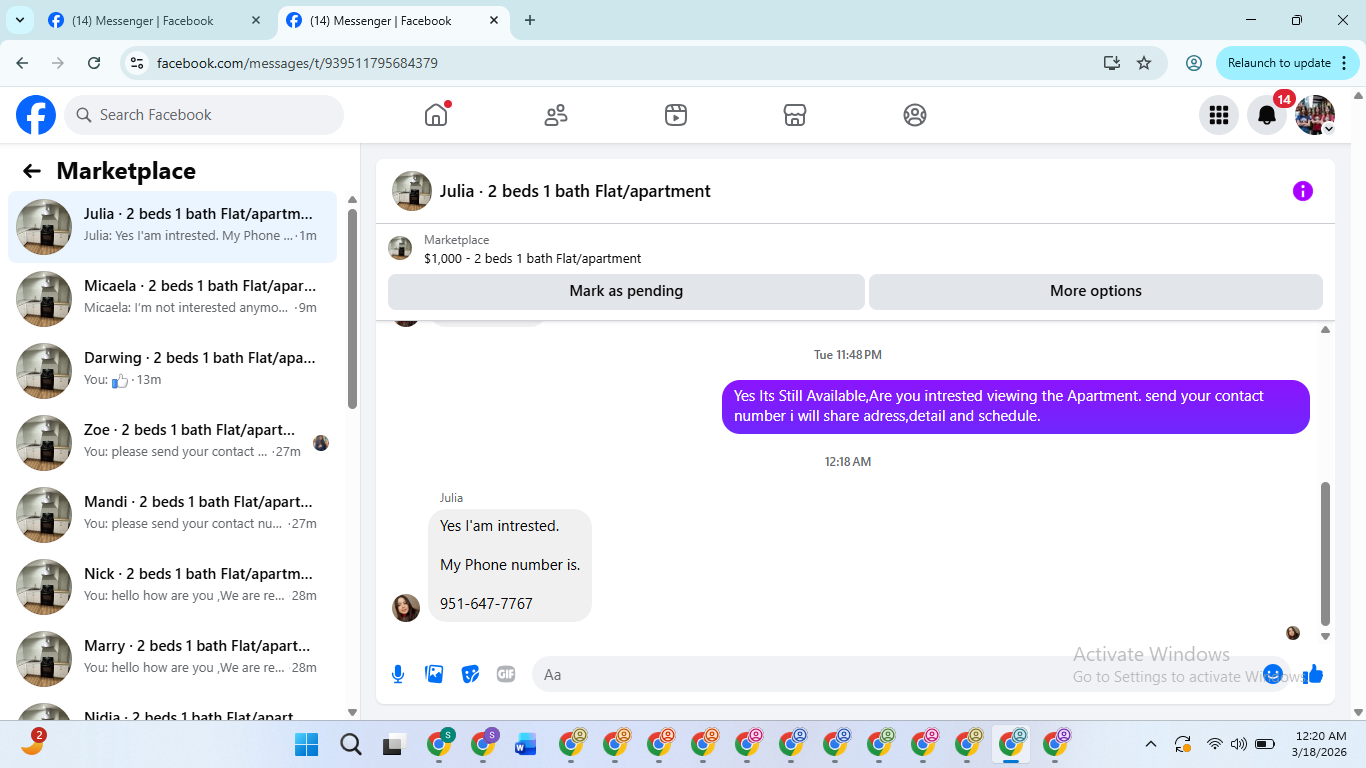Open the Facebook logo home link
Image resolution: width=1366 pixels, height=768 pixels.
coord(36,115)
